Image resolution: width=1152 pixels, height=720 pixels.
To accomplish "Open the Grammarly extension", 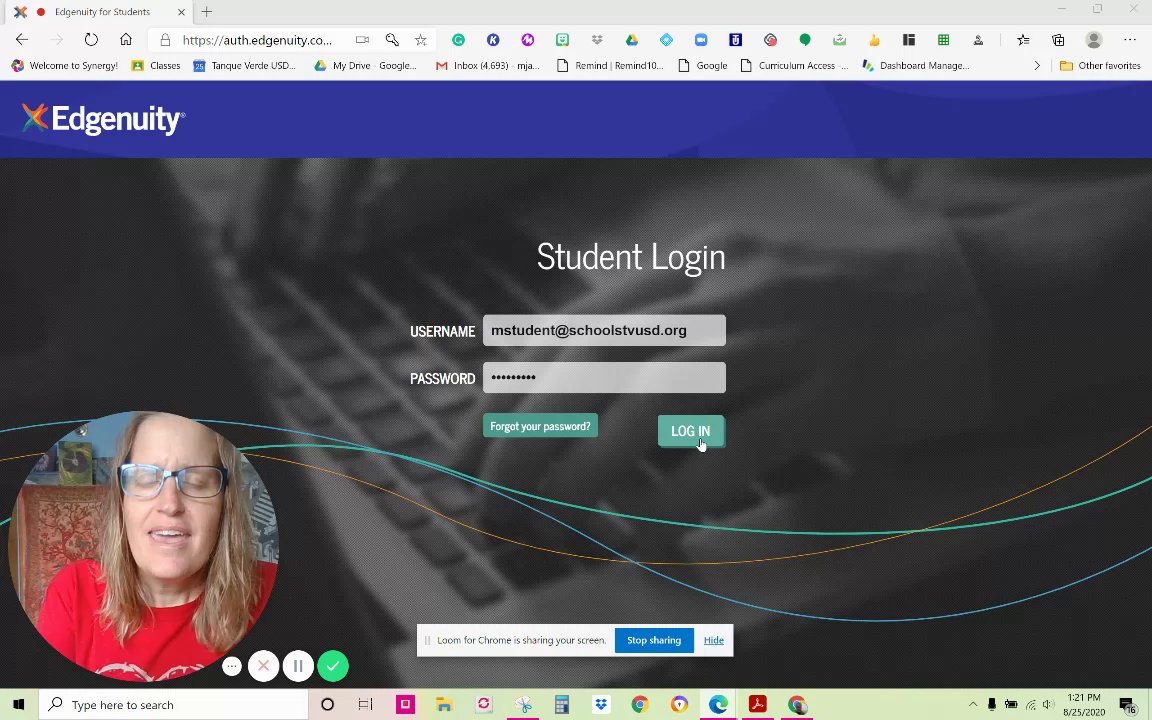I will click(458, 40).
